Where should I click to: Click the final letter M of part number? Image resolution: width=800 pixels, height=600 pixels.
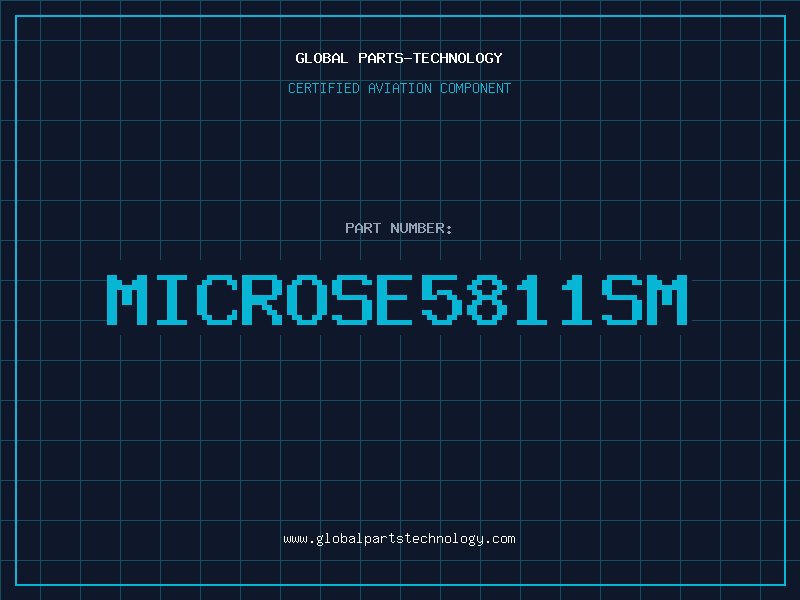click(x=667, y=299)
